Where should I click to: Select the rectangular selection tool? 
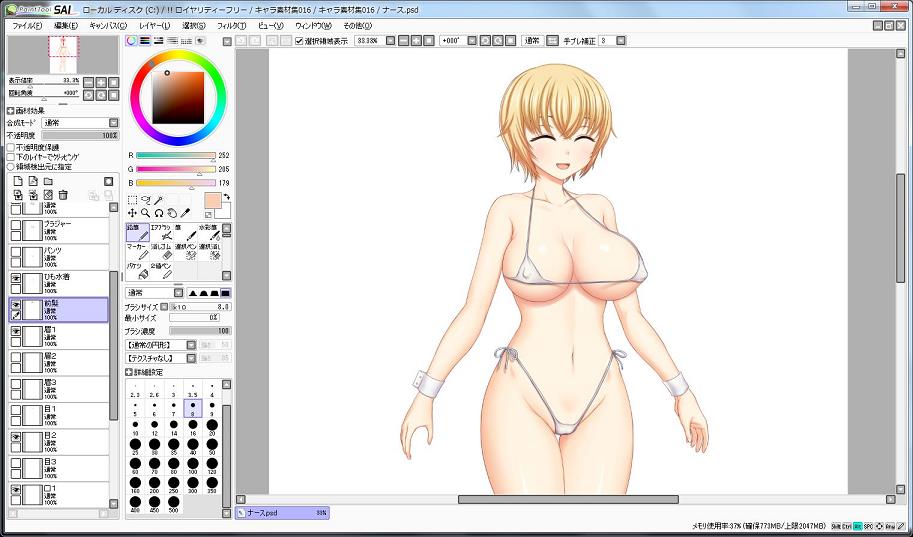[132, 200]
